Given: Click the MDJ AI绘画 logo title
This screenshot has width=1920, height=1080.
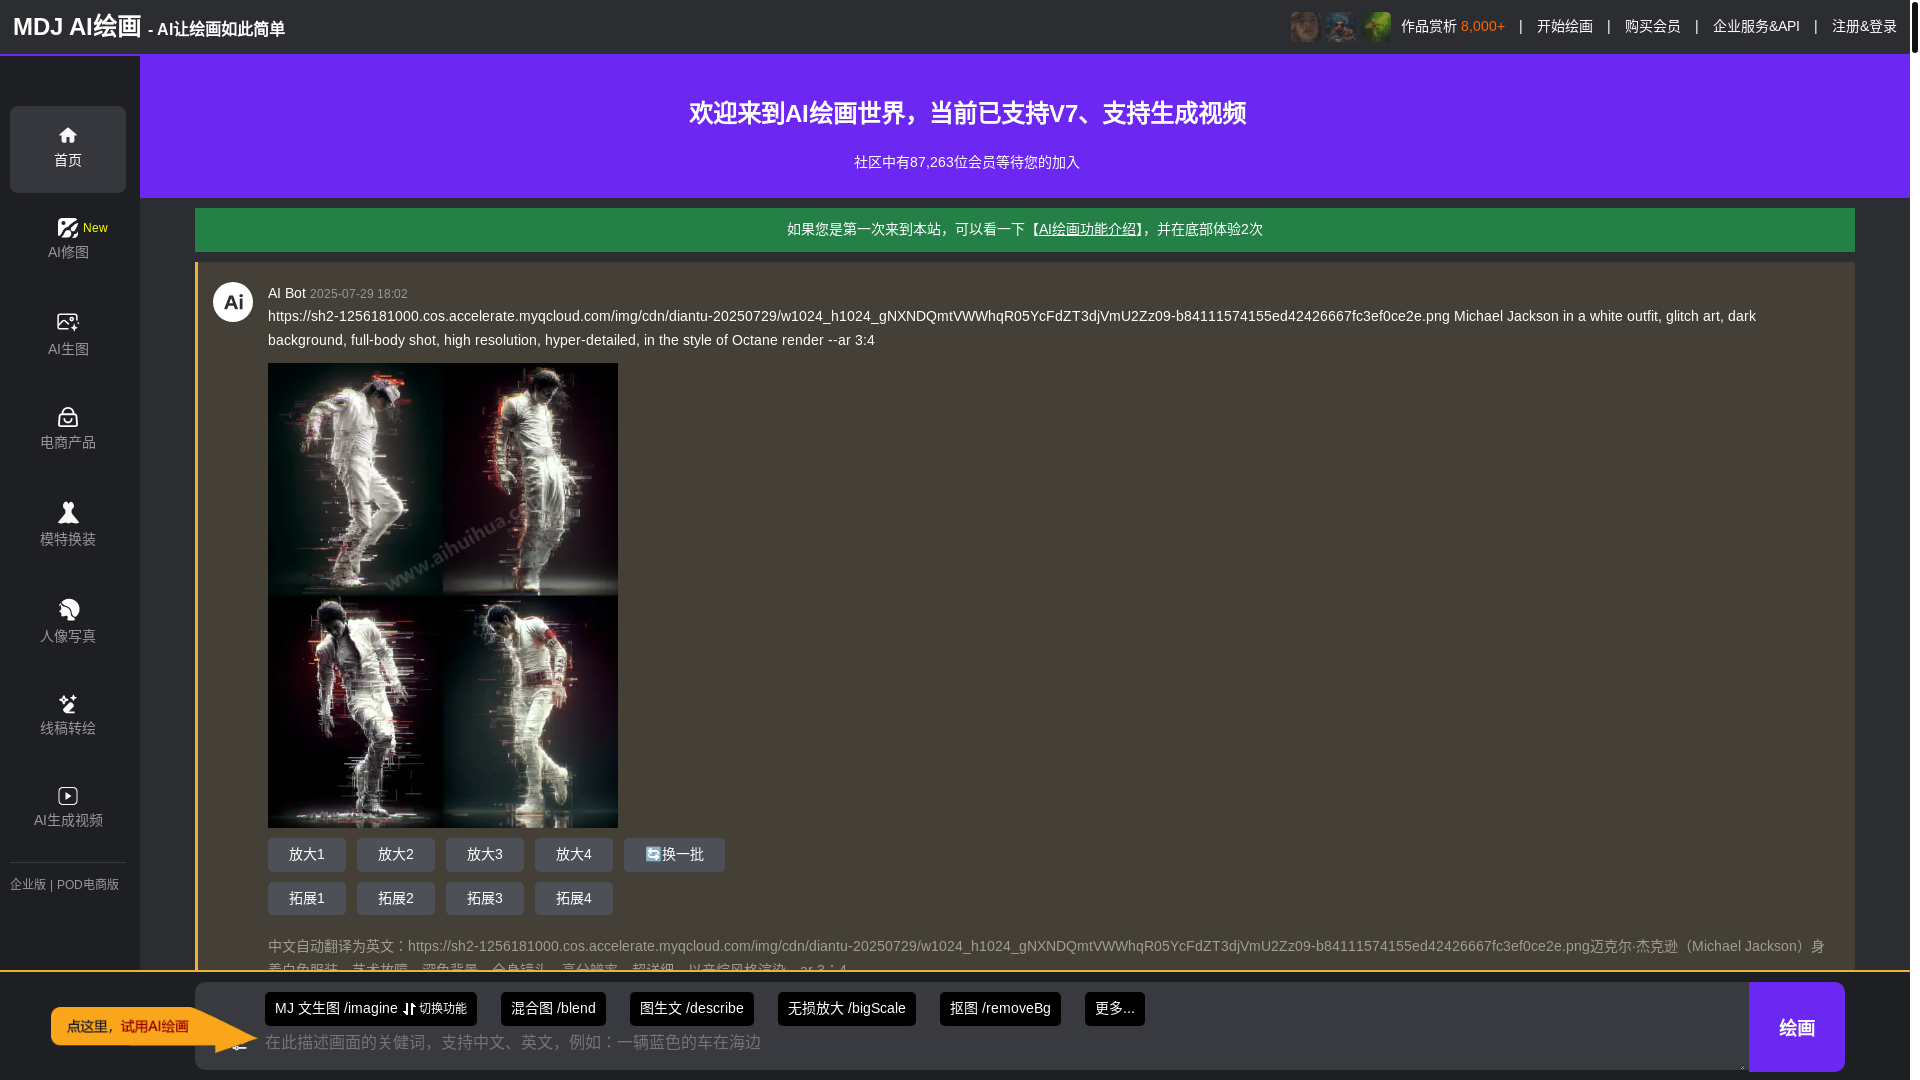Looking at the screenshot, I should (x=77, y=27).
